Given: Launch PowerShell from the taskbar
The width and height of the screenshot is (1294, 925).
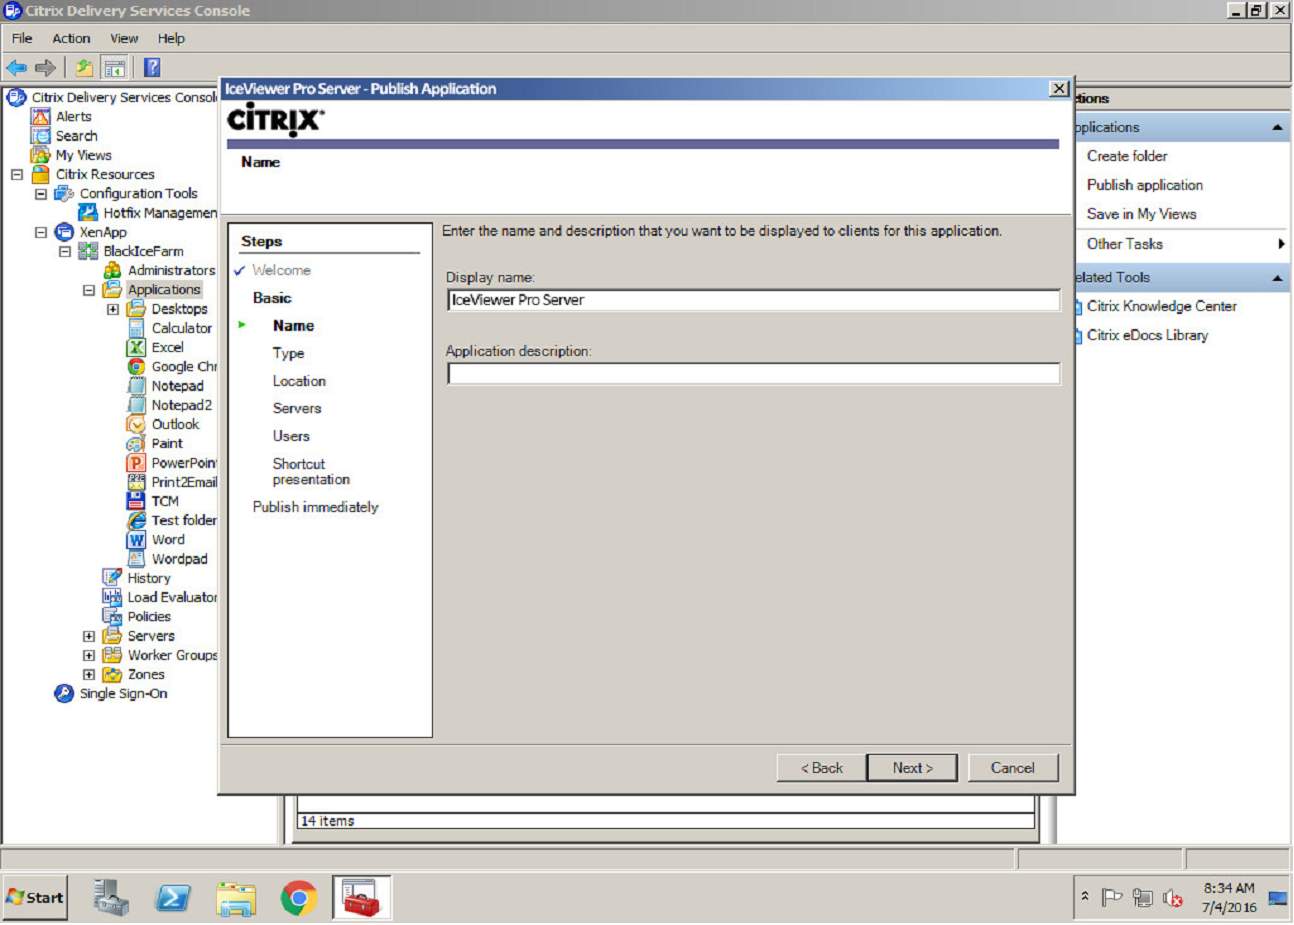Looking at the screenshot, I should 173,898.
